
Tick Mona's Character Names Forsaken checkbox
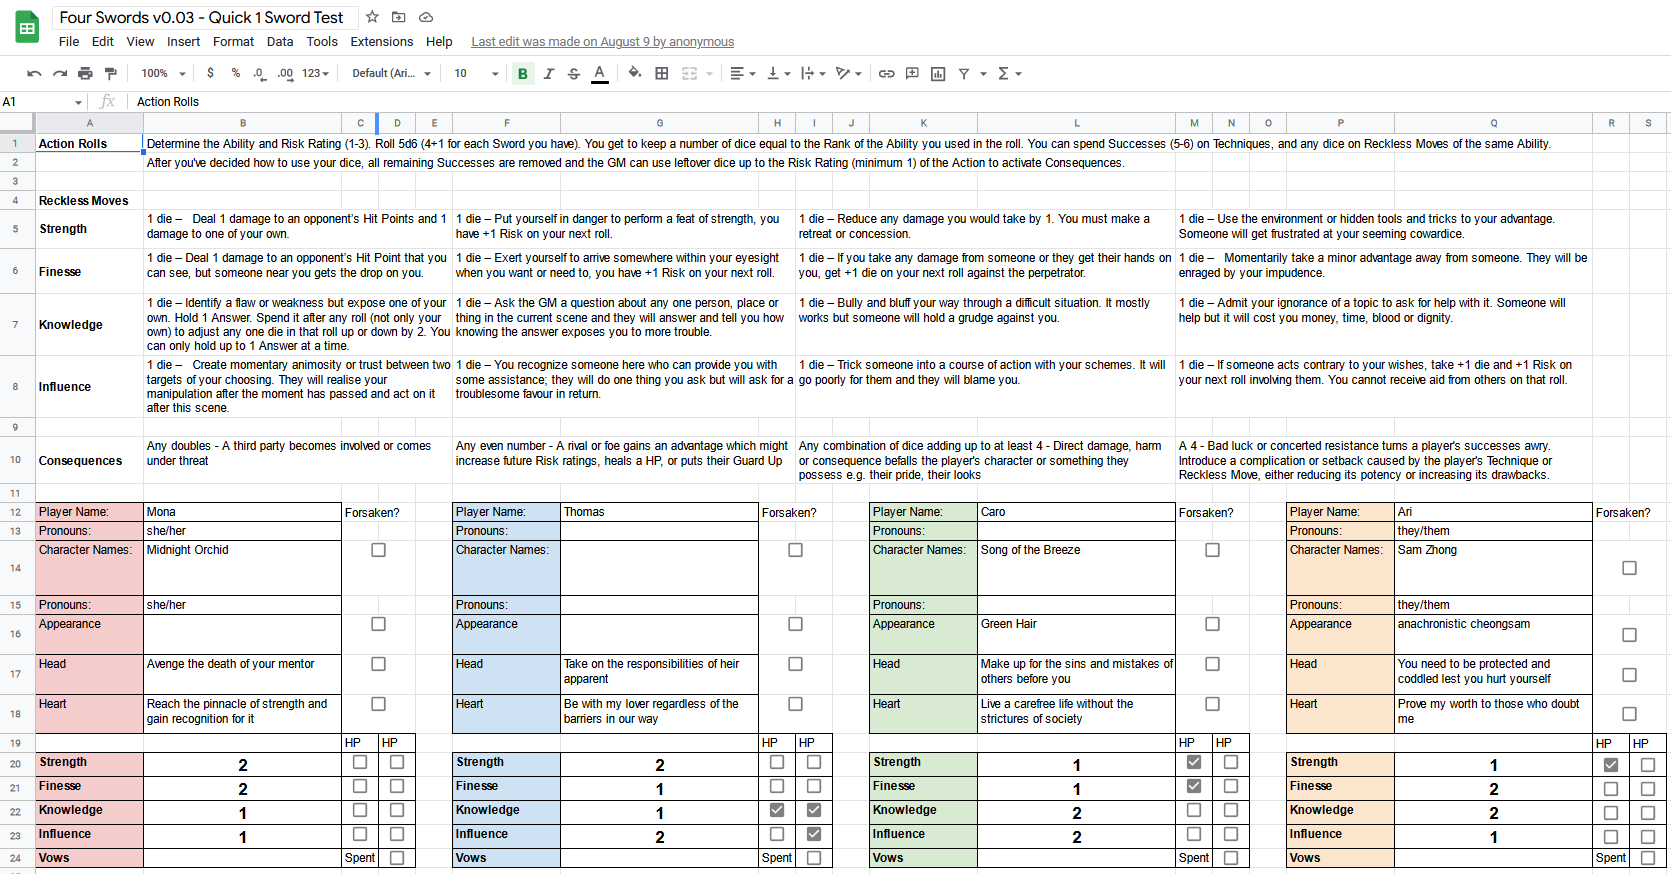378,550
